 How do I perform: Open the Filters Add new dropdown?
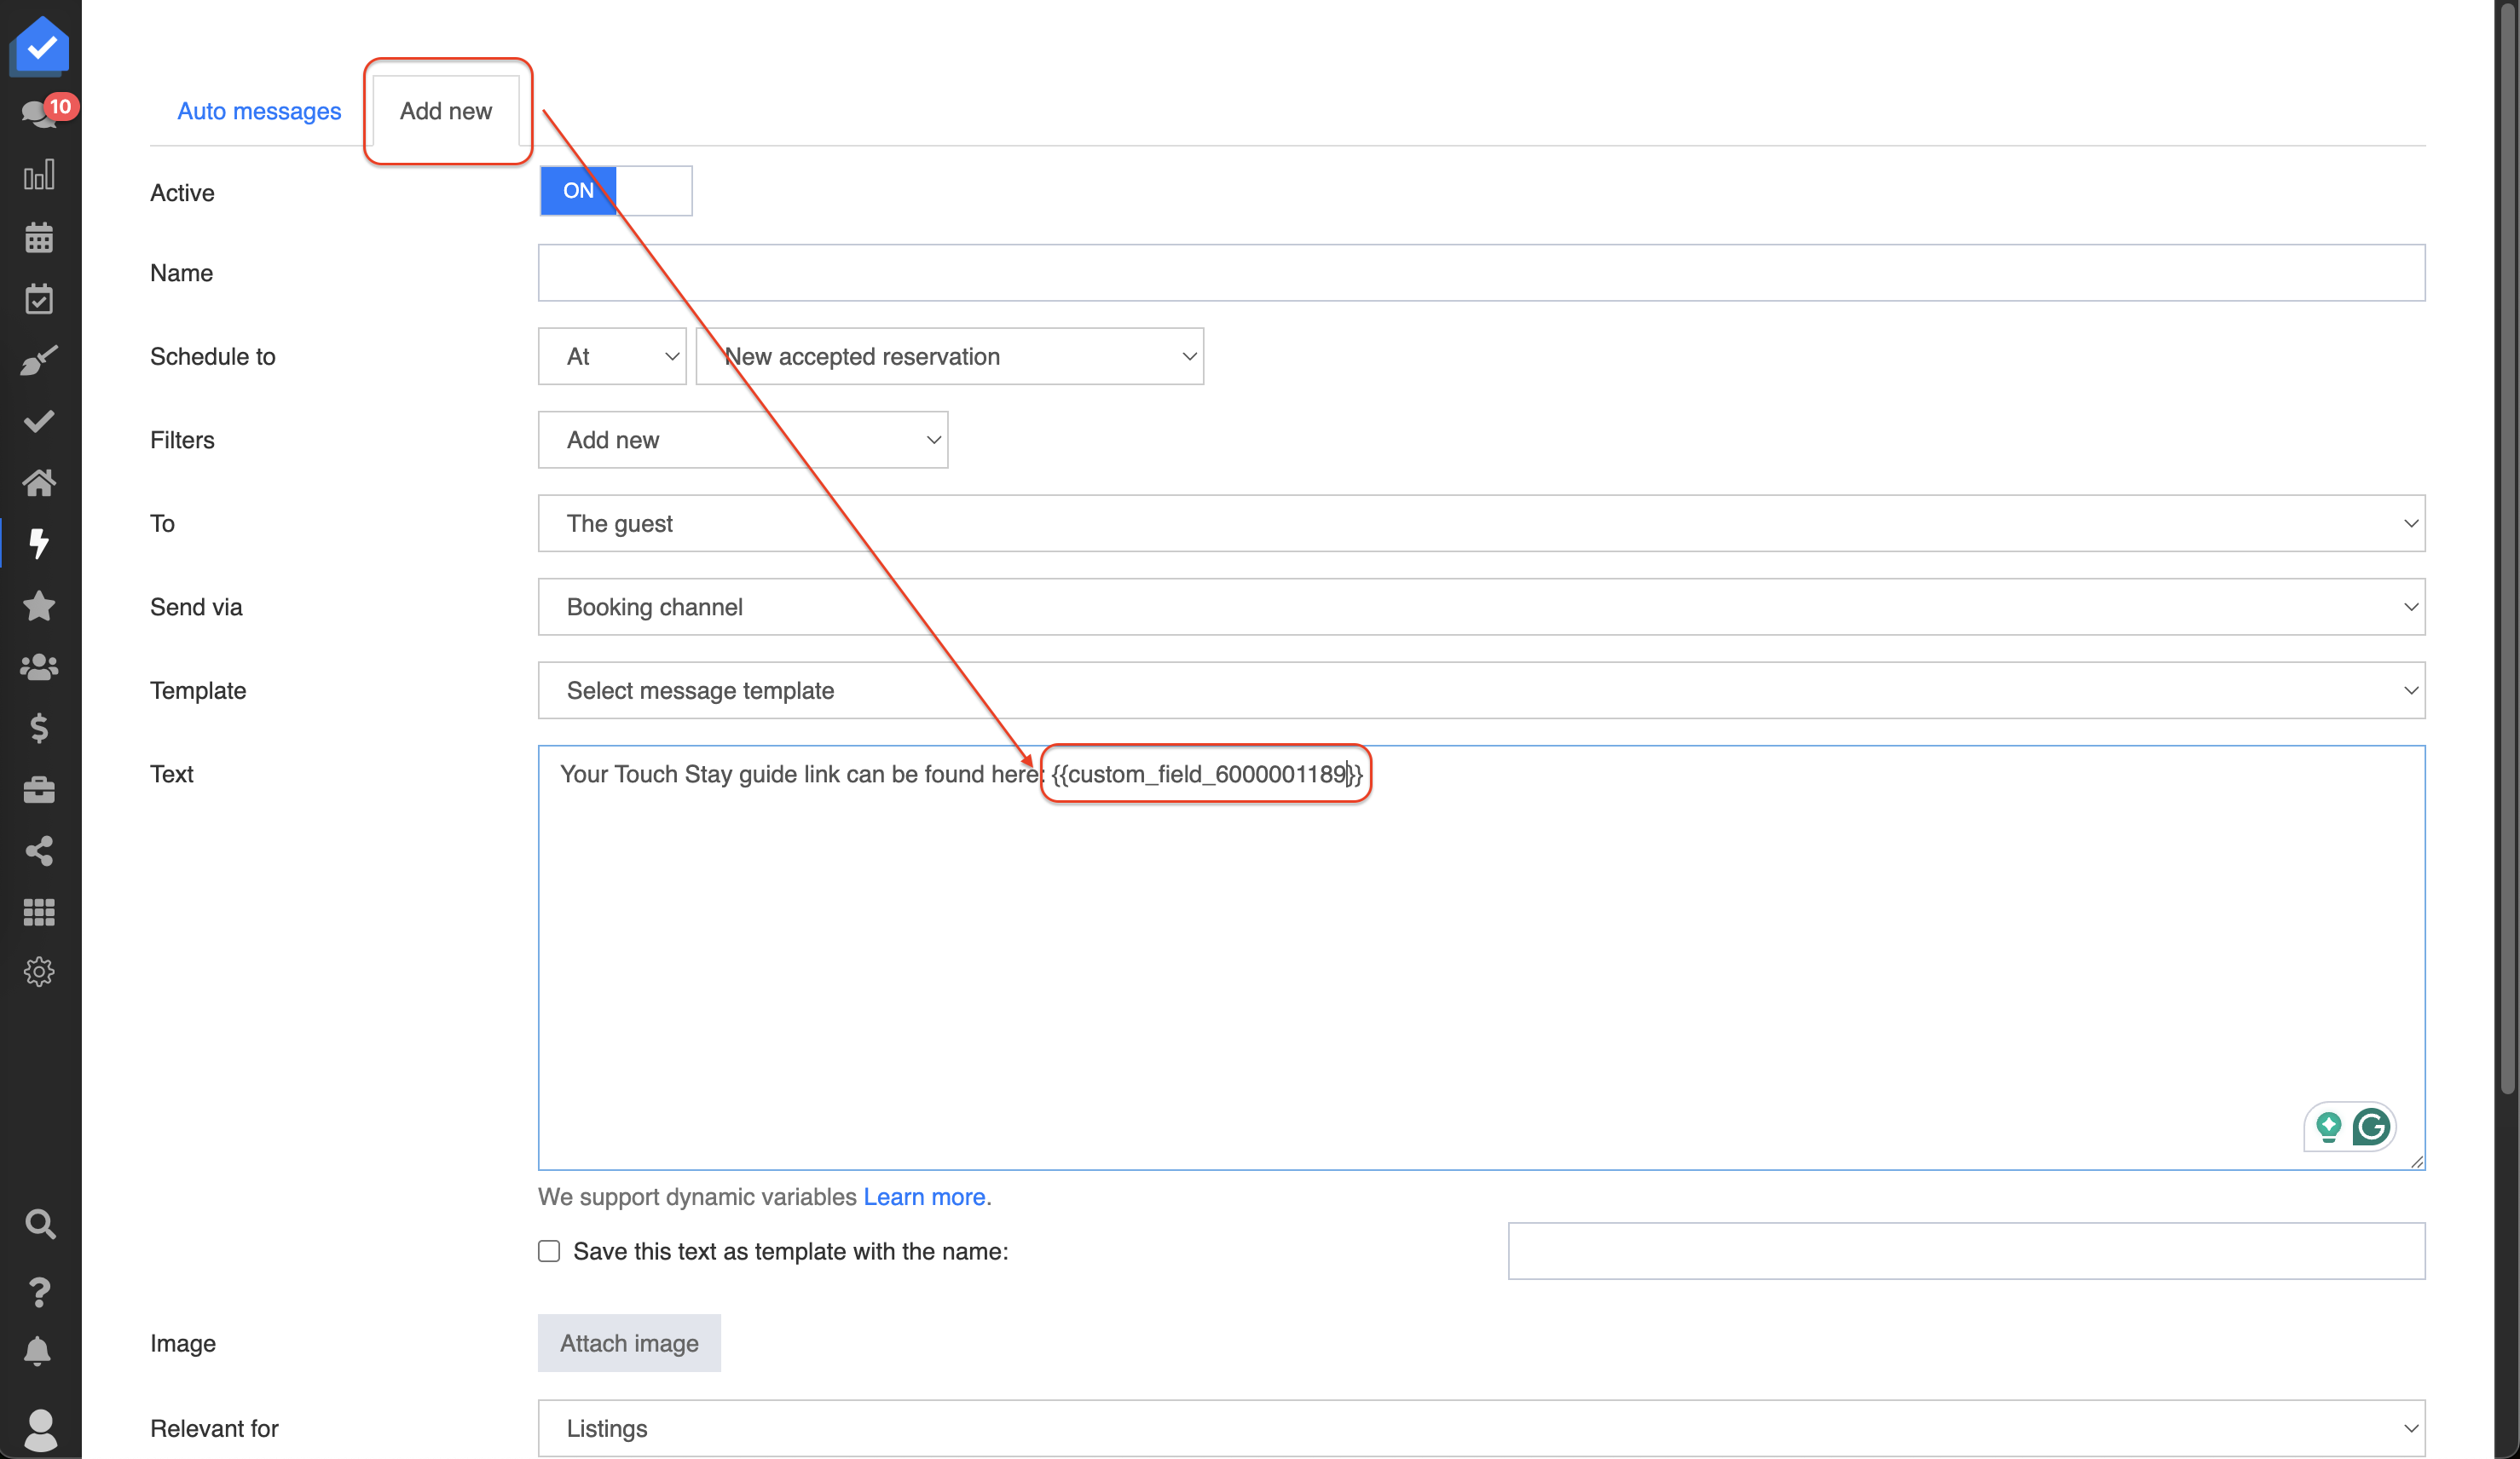(x=742, y=440)
